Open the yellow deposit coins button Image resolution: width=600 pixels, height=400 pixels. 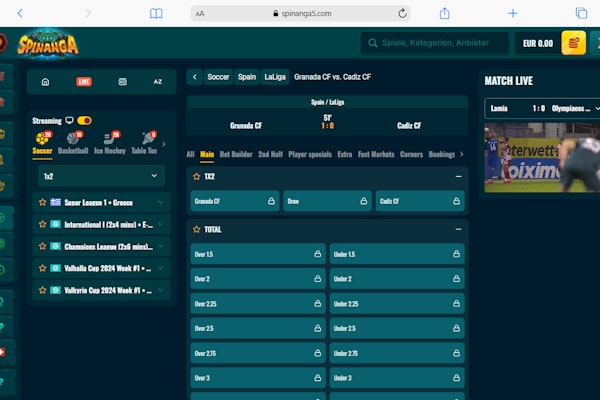click(573, 43)
